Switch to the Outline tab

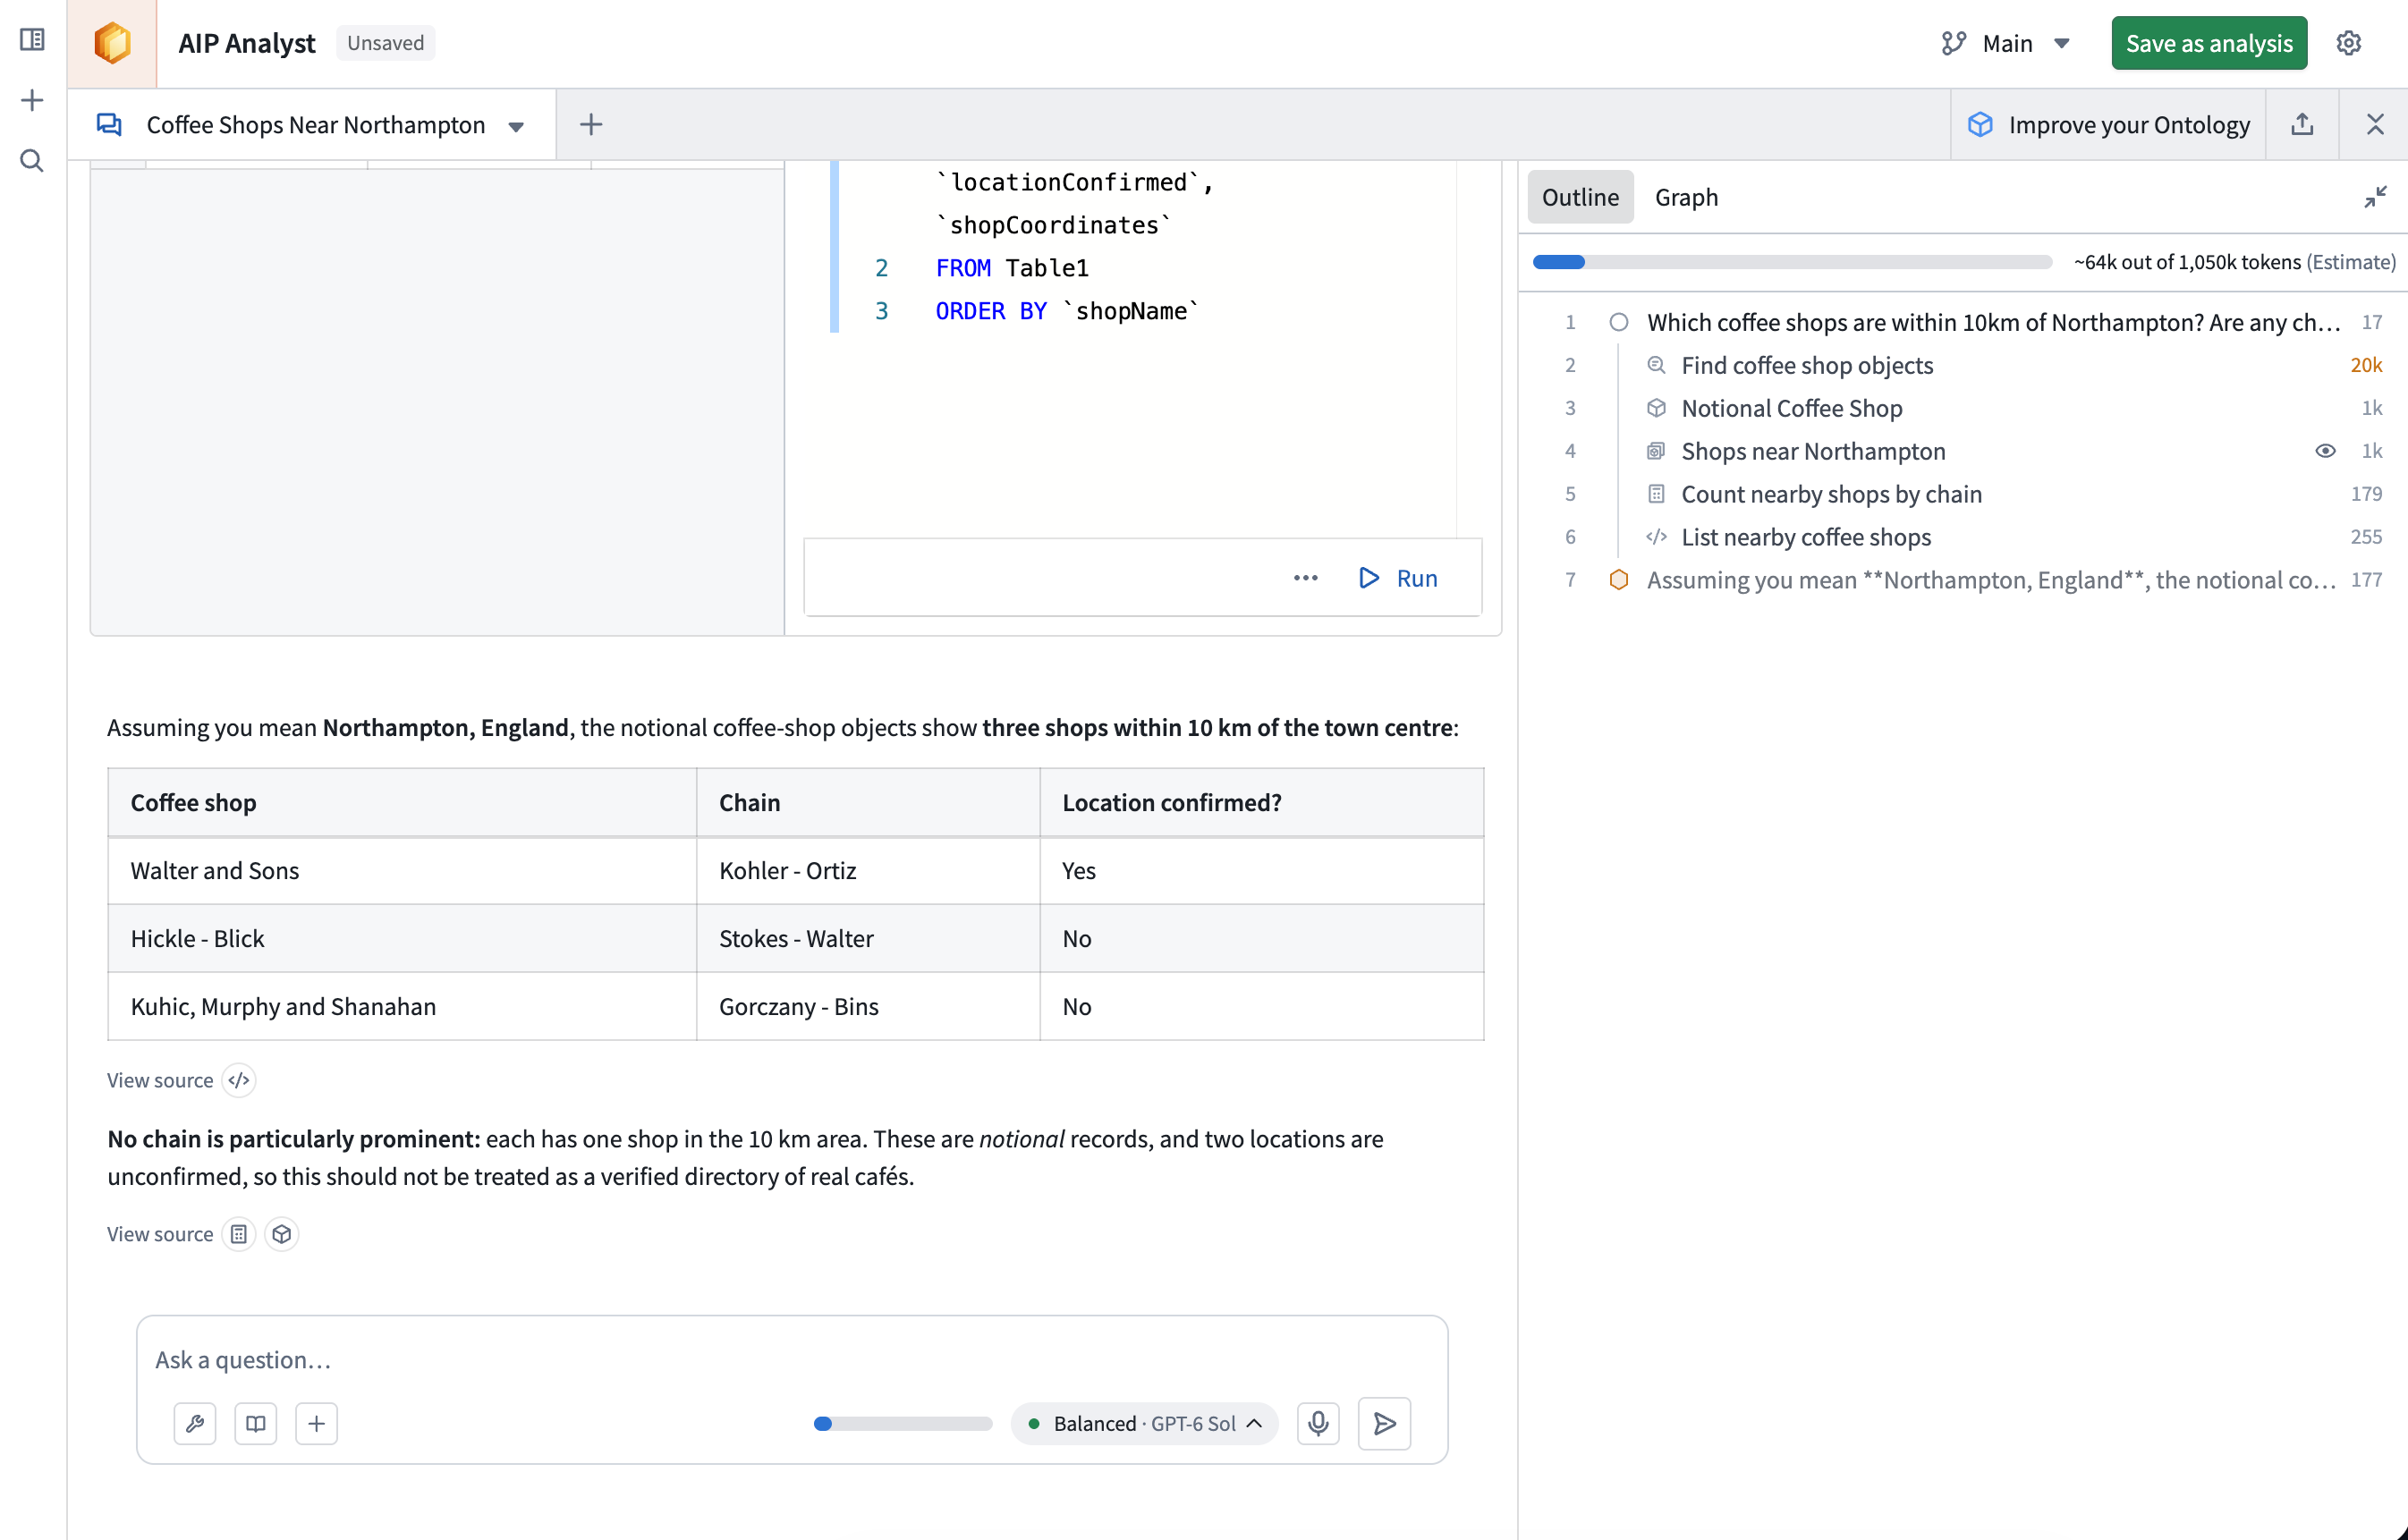tap(1580, 197)
